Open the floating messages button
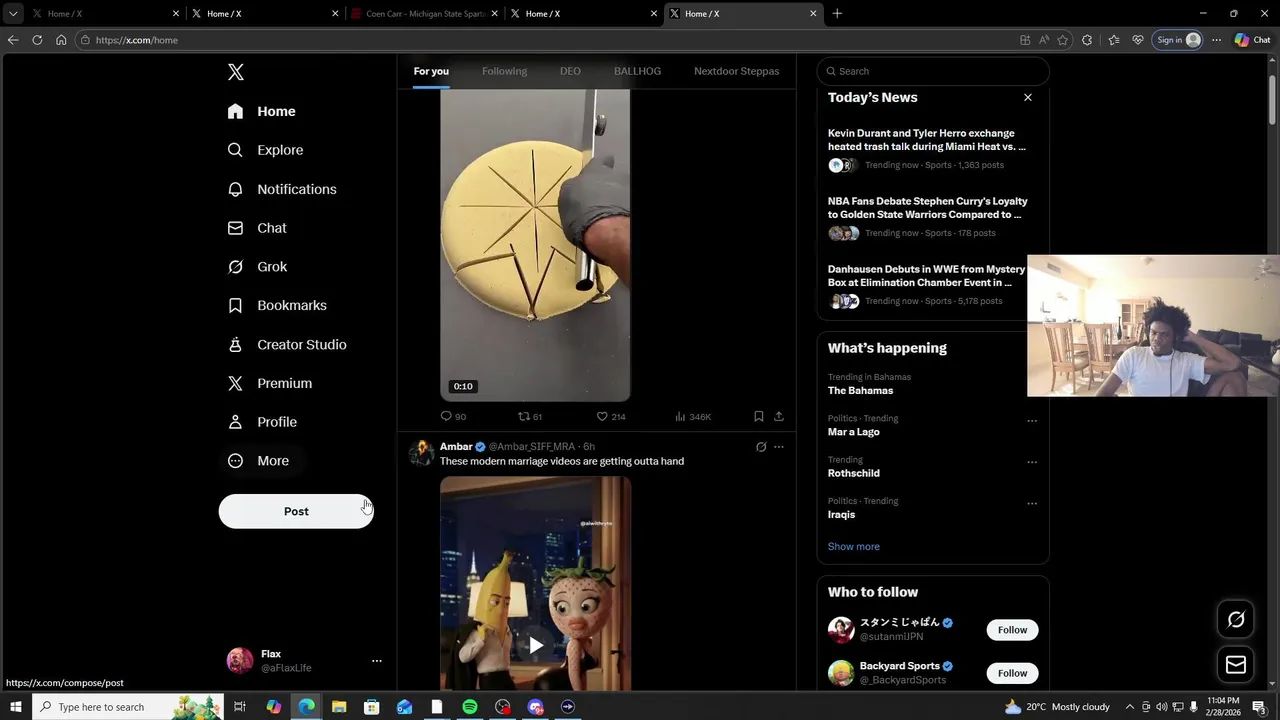1280x720 pixels. 1236,665
